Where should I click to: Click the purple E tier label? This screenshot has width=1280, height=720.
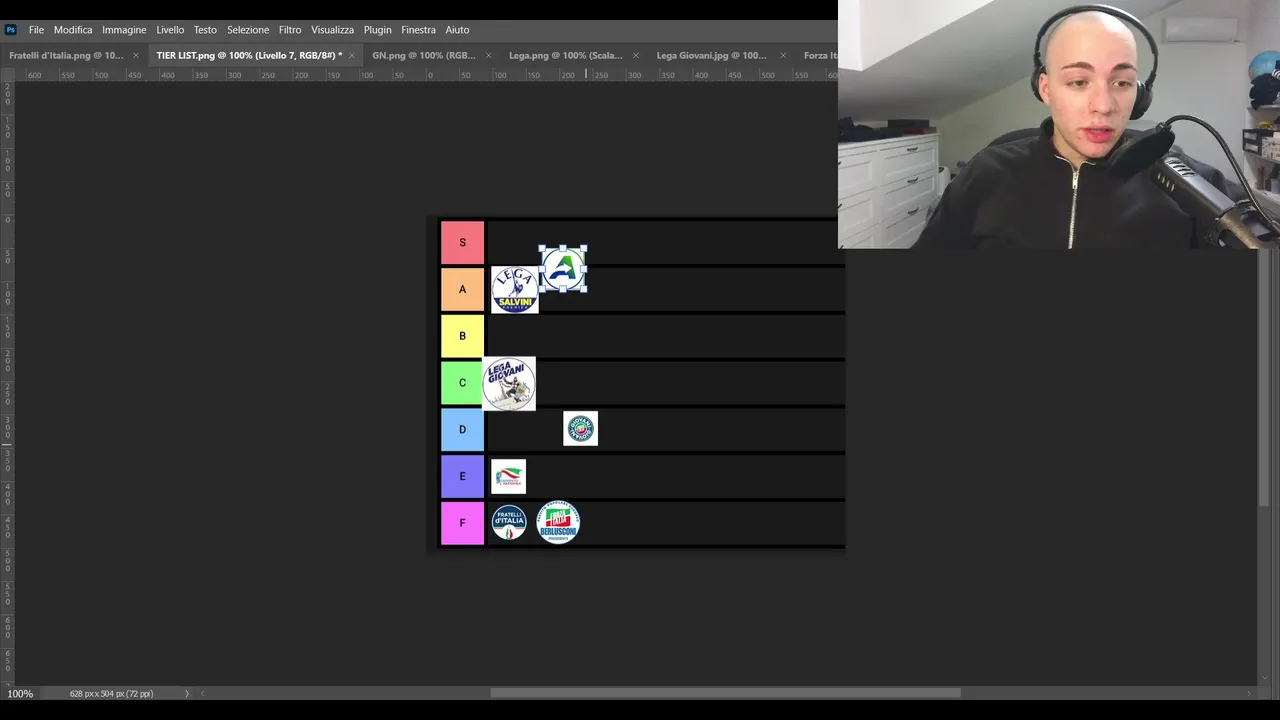tap(462, 477)
